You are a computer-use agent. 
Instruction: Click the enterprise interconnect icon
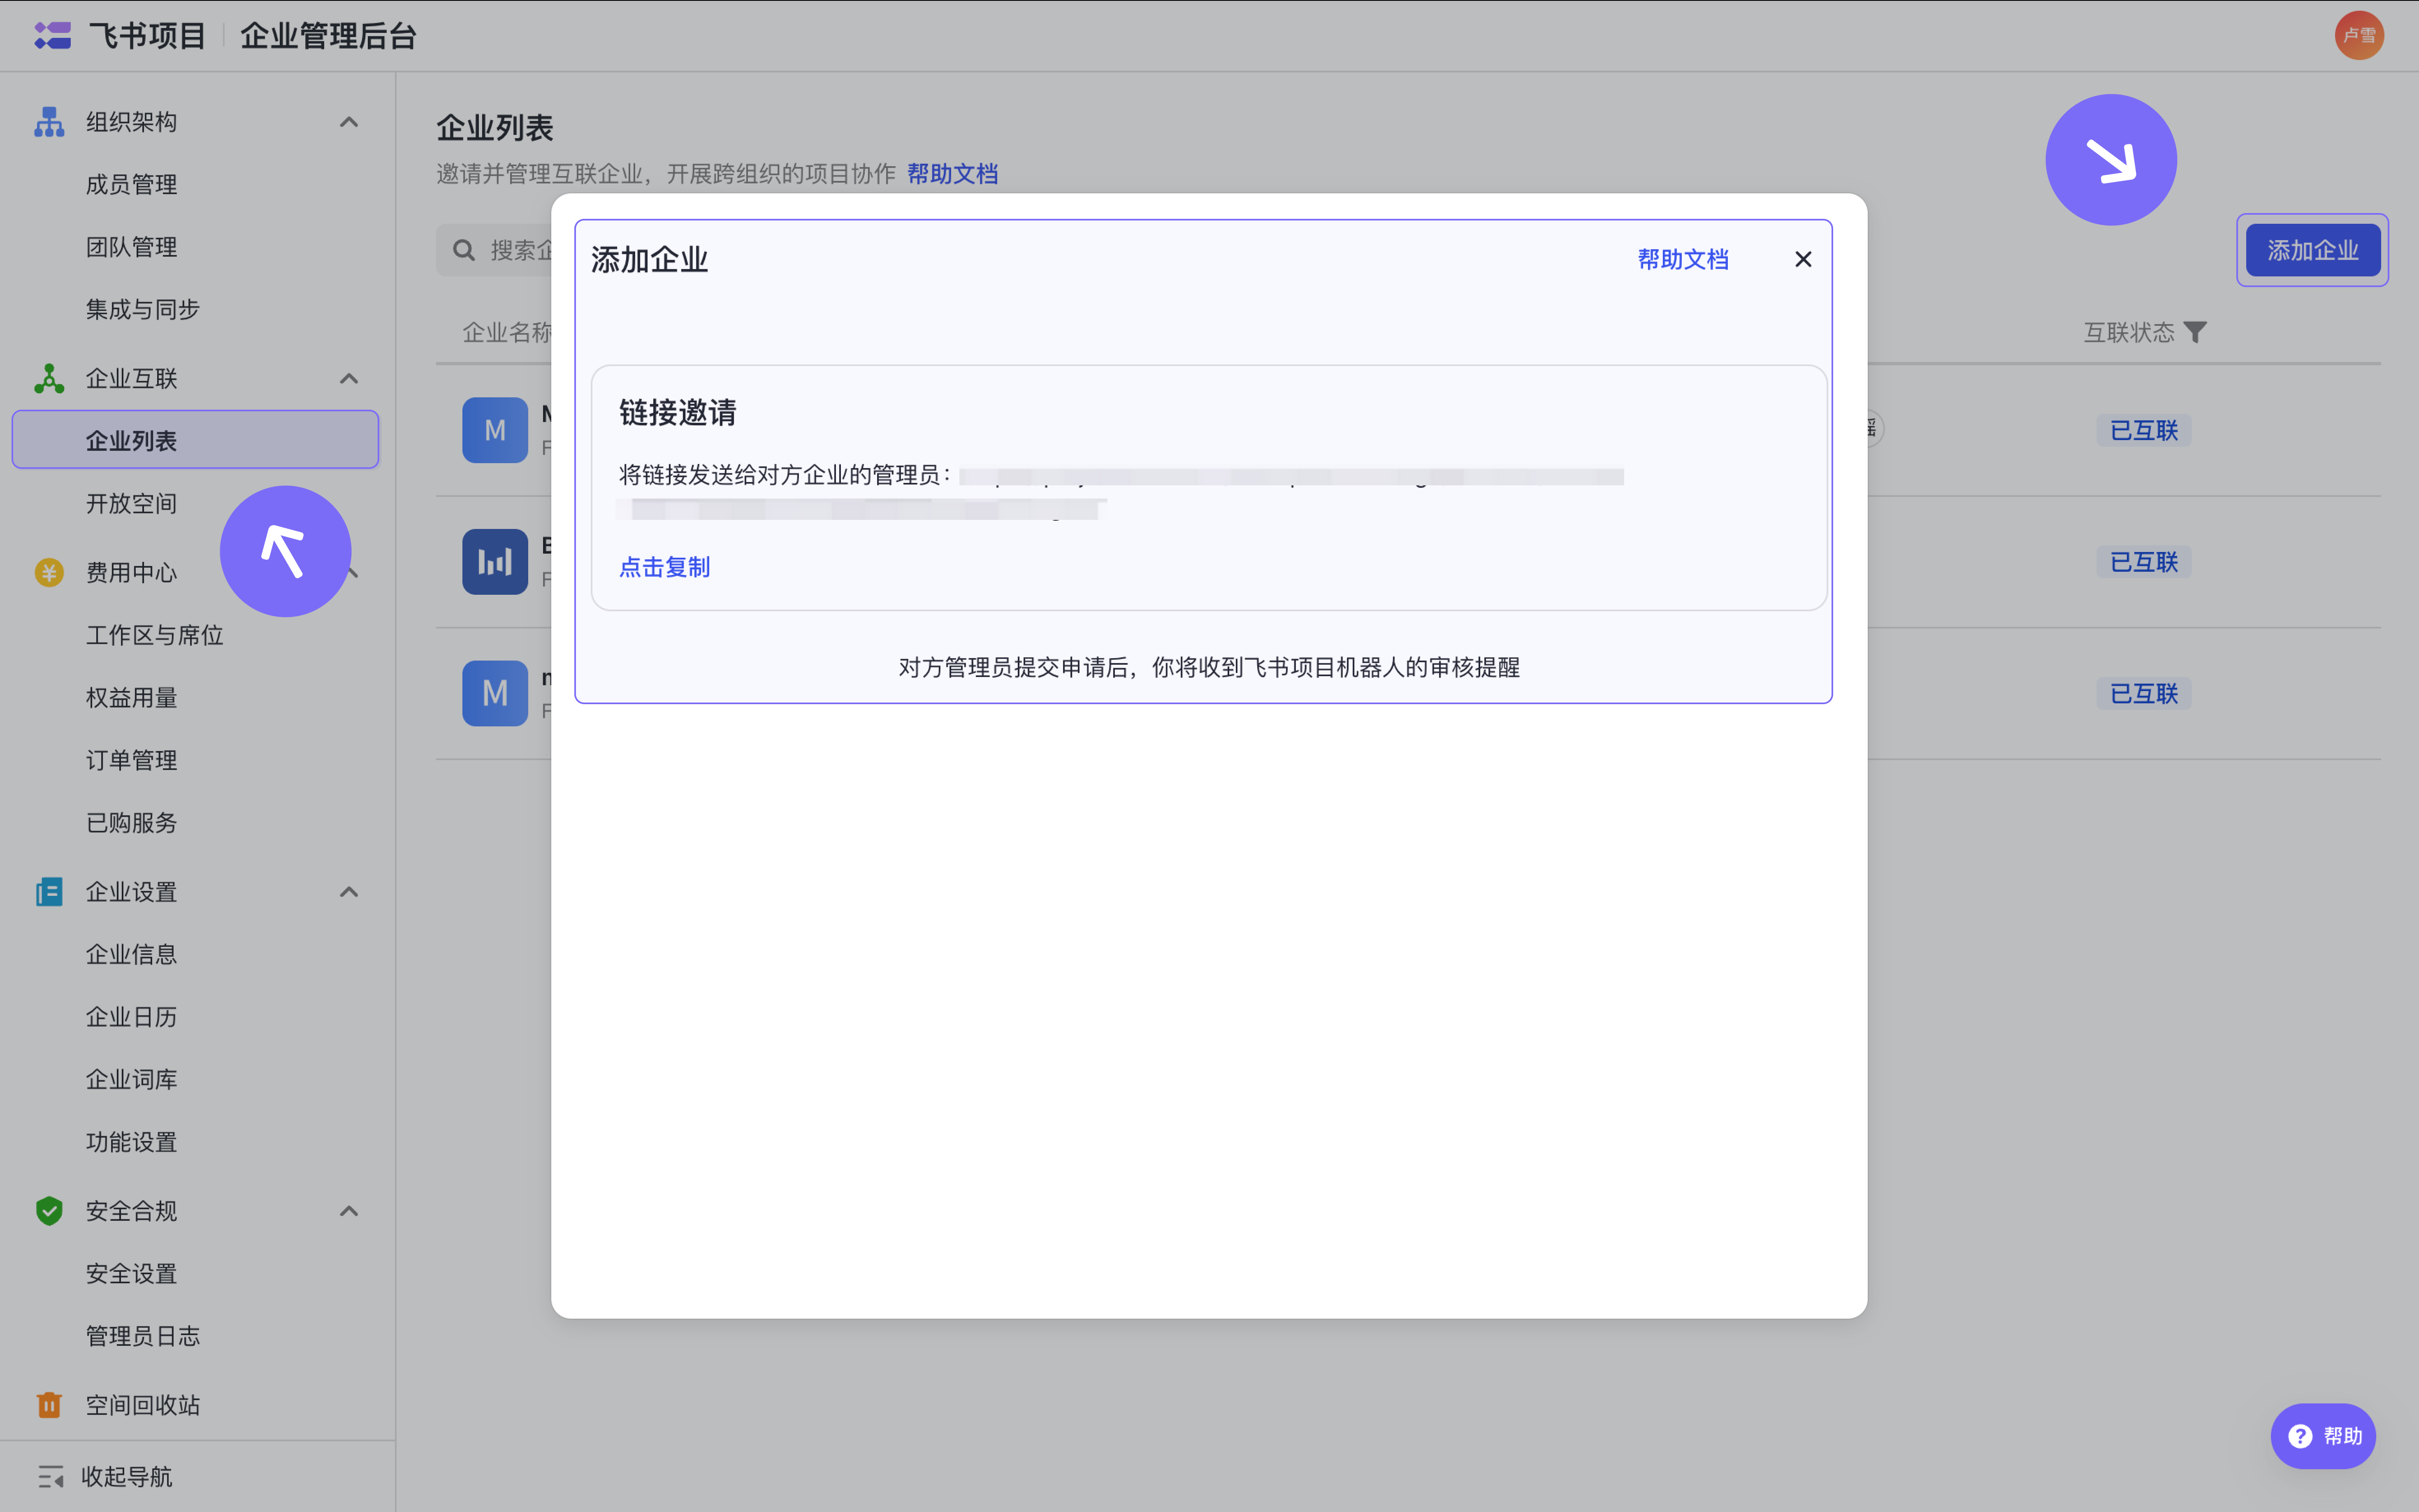49,378
